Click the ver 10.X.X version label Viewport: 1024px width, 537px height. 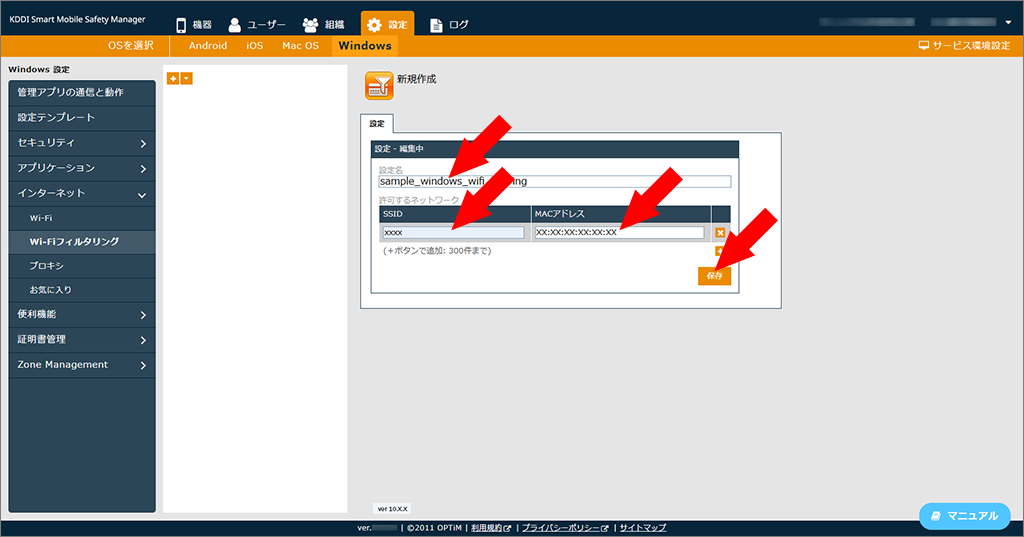click(x=392, y=509)
